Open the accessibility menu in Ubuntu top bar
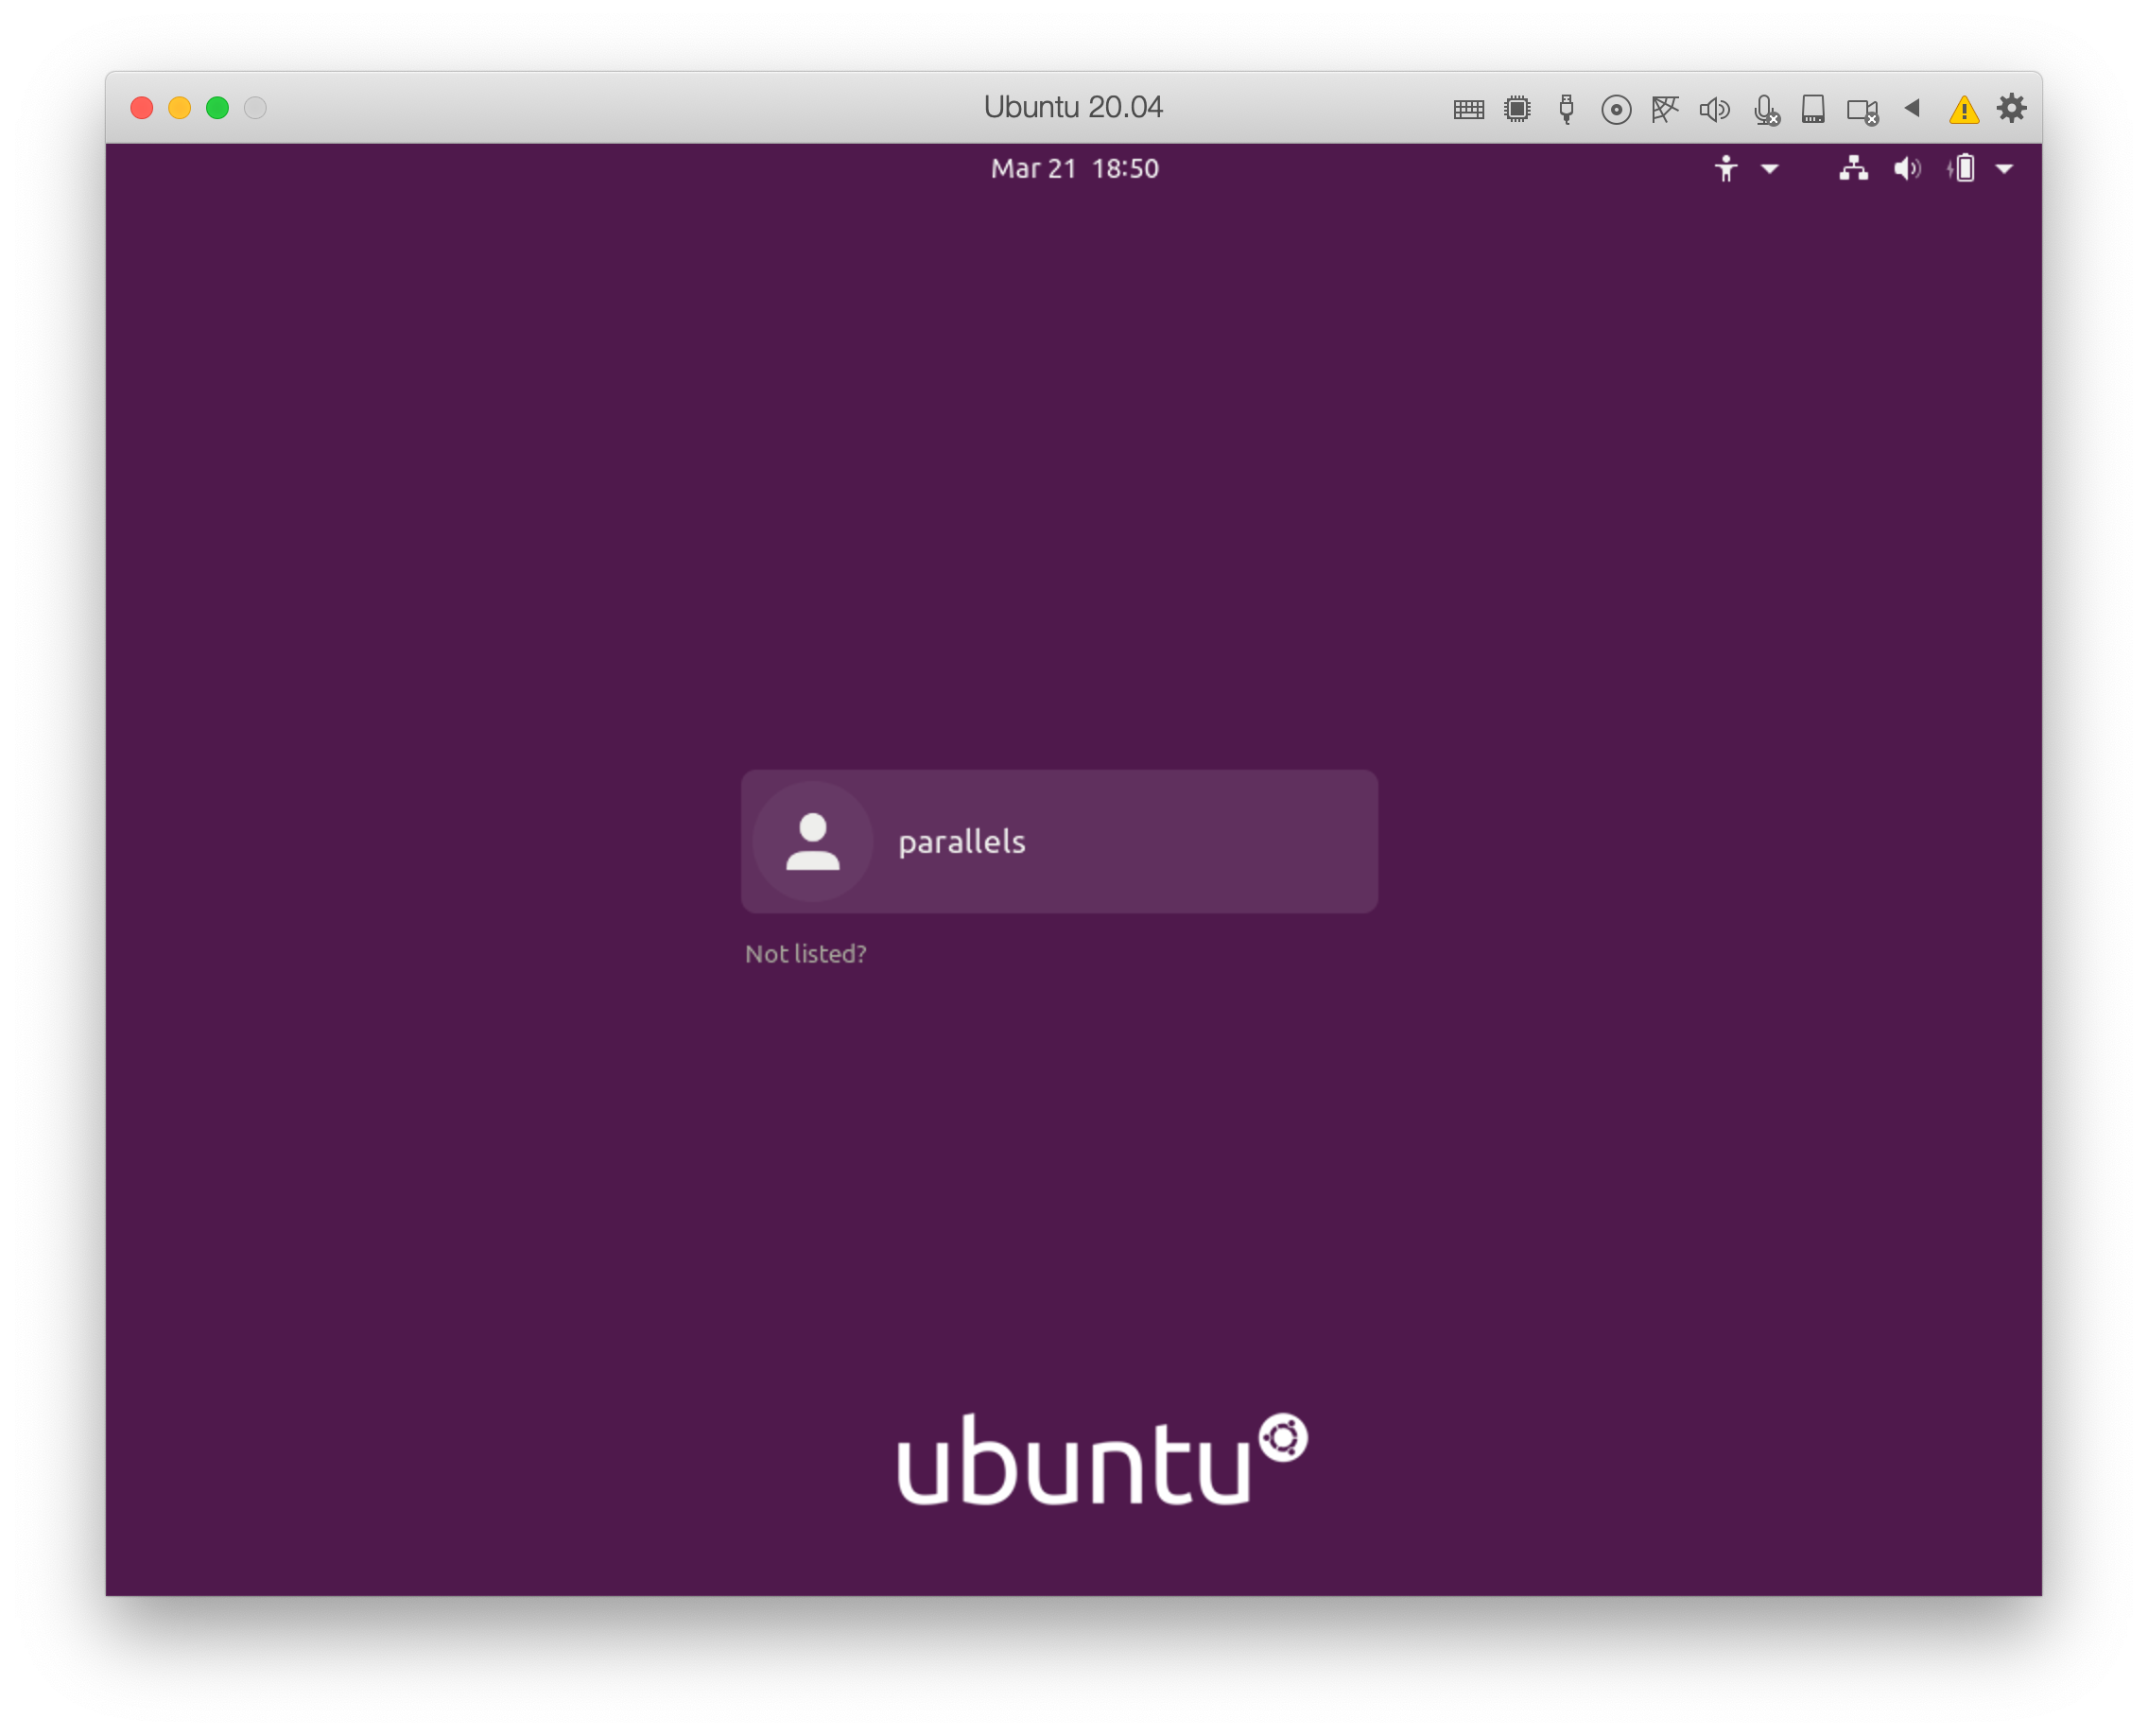2148x1736 pixels. click(1726, 169)
